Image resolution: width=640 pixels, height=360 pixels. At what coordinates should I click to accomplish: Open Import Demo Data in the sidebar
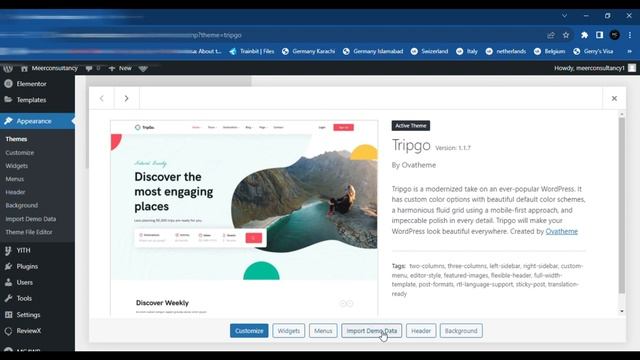(31, 219)
